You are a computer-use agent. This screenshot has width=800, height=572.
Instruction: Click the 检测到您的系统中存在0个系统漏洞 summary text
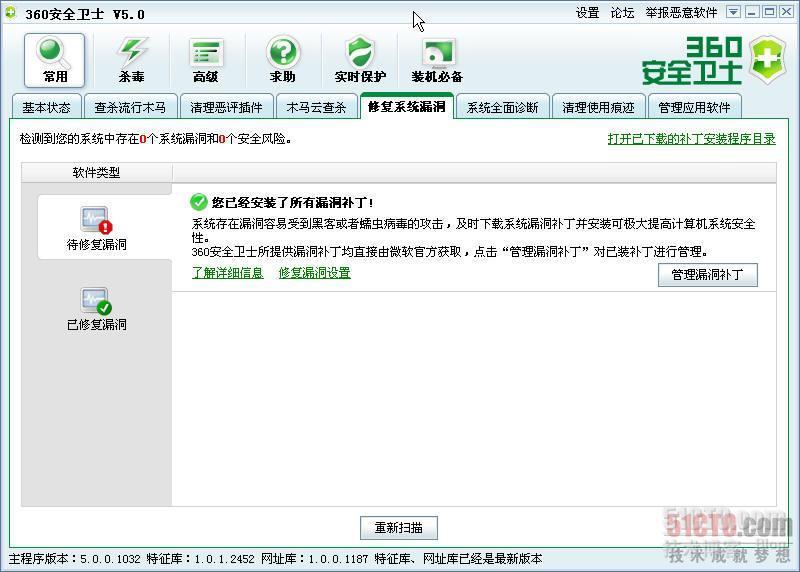(x=156, y=139)
